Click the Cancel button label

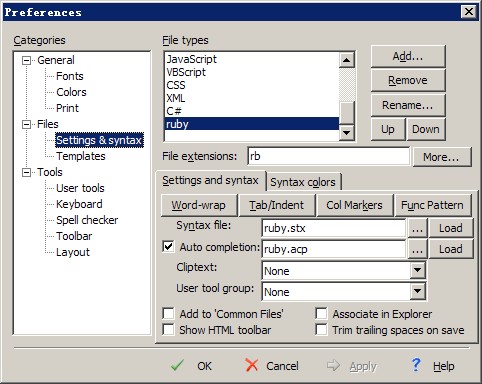[x=282, y=366]
